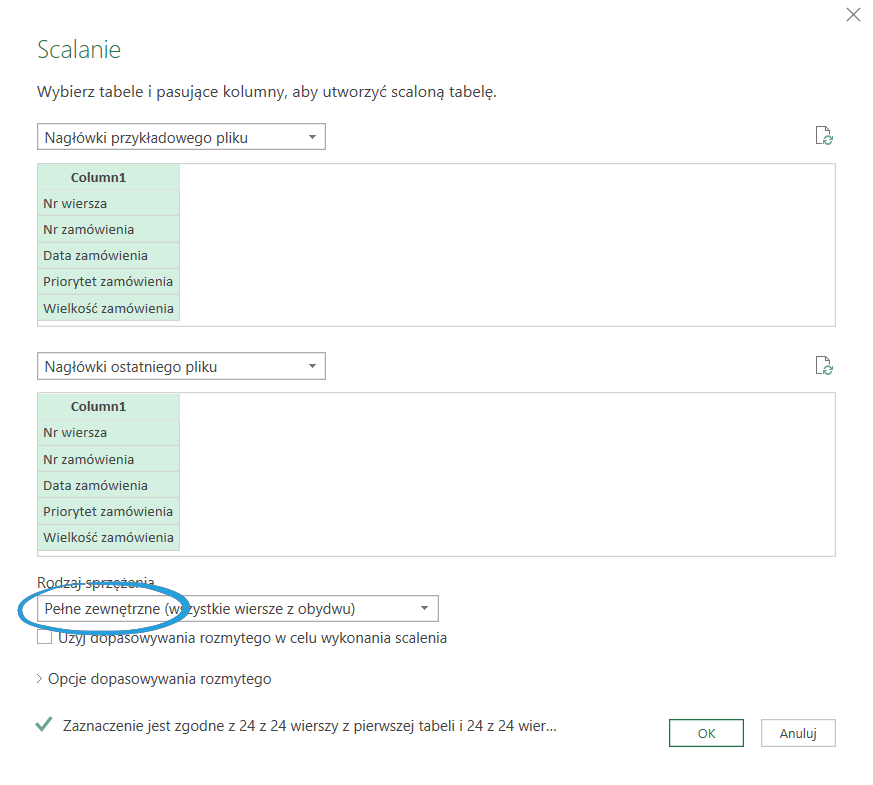Click the green checkmark status icon
This screenshot has height=785, width=873.
point(44,725)
